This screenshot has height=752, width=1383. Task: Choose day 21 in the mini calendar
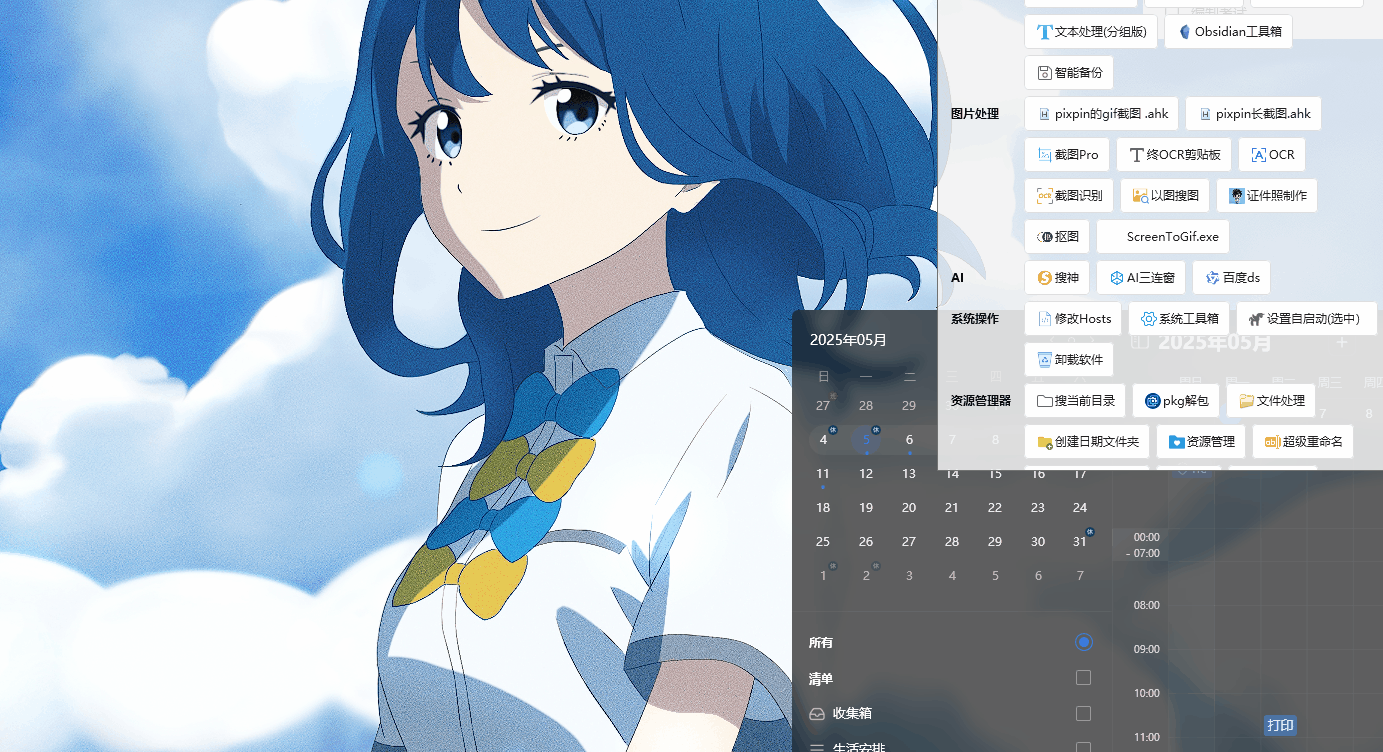(x=952, y=508)
